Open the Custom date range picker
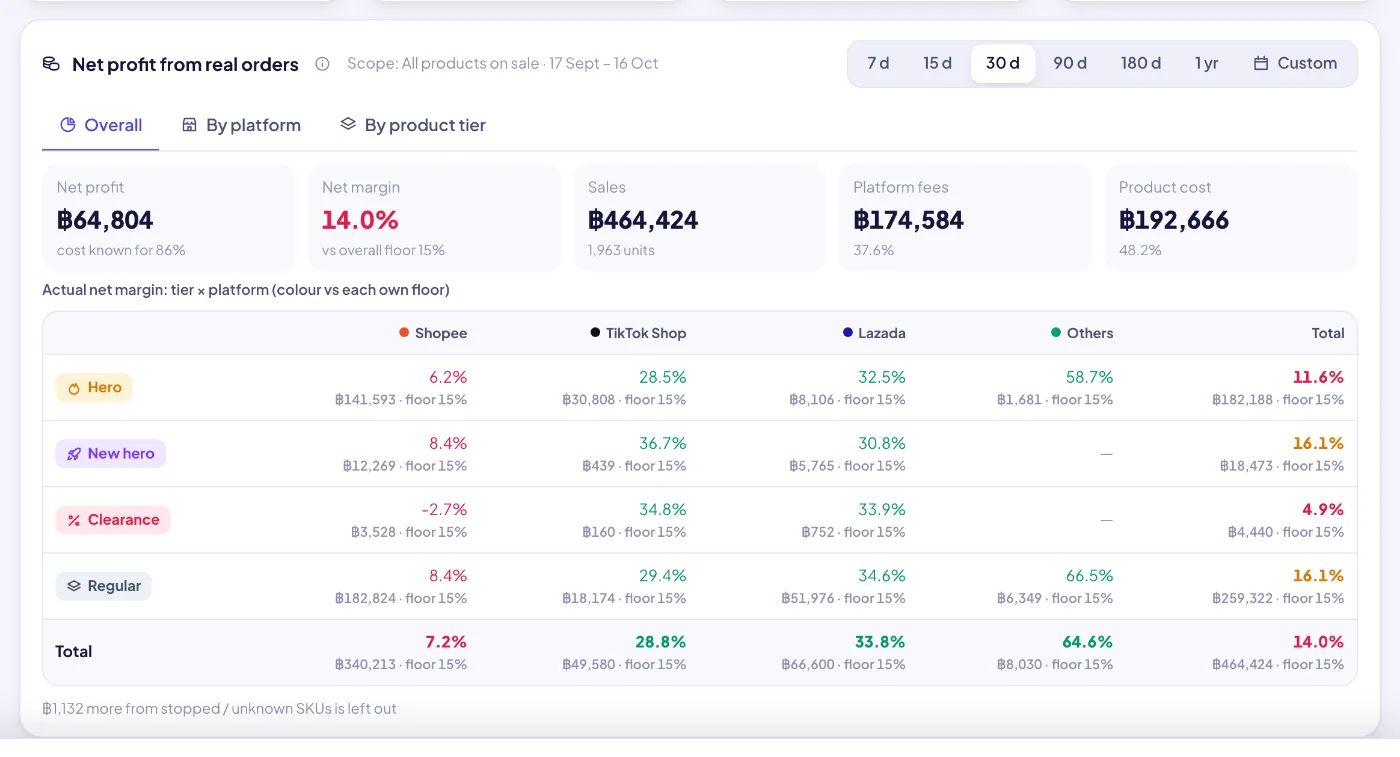1400x757 pixels. click(x=1295, y=64)
